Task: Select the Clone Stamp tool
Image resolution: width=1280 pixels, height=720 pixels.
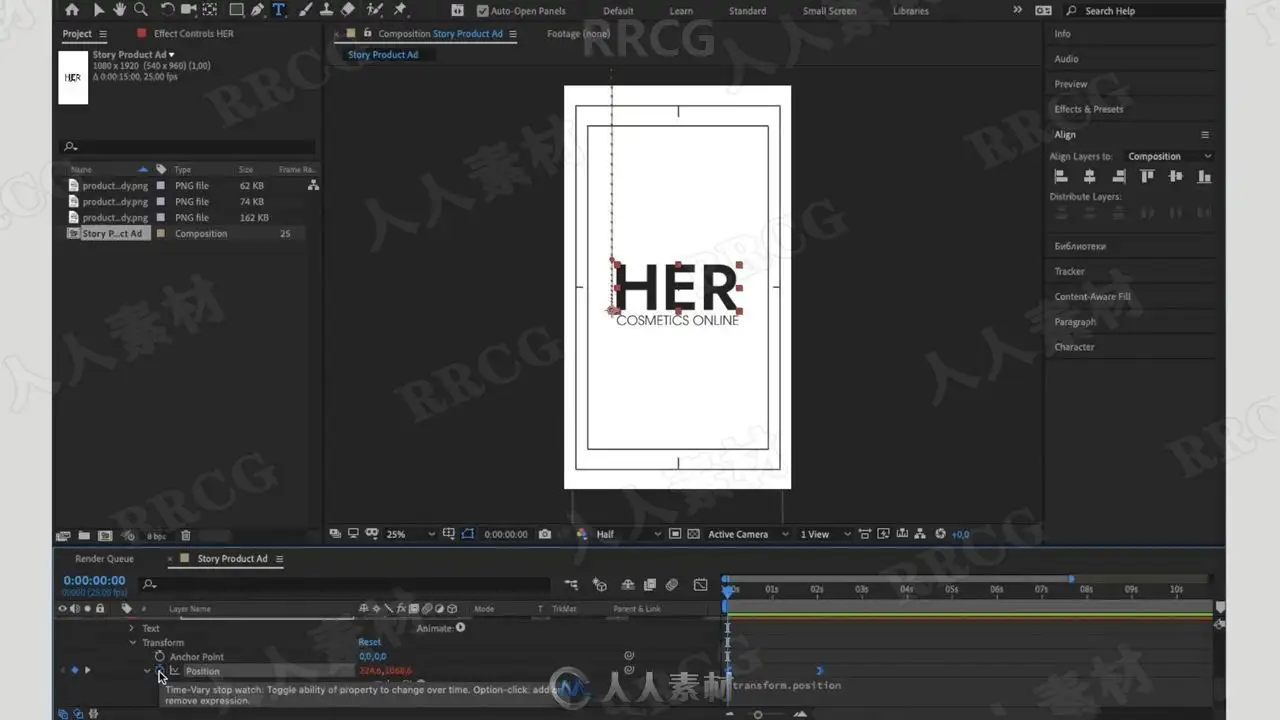Action: (x=325, y=10)
